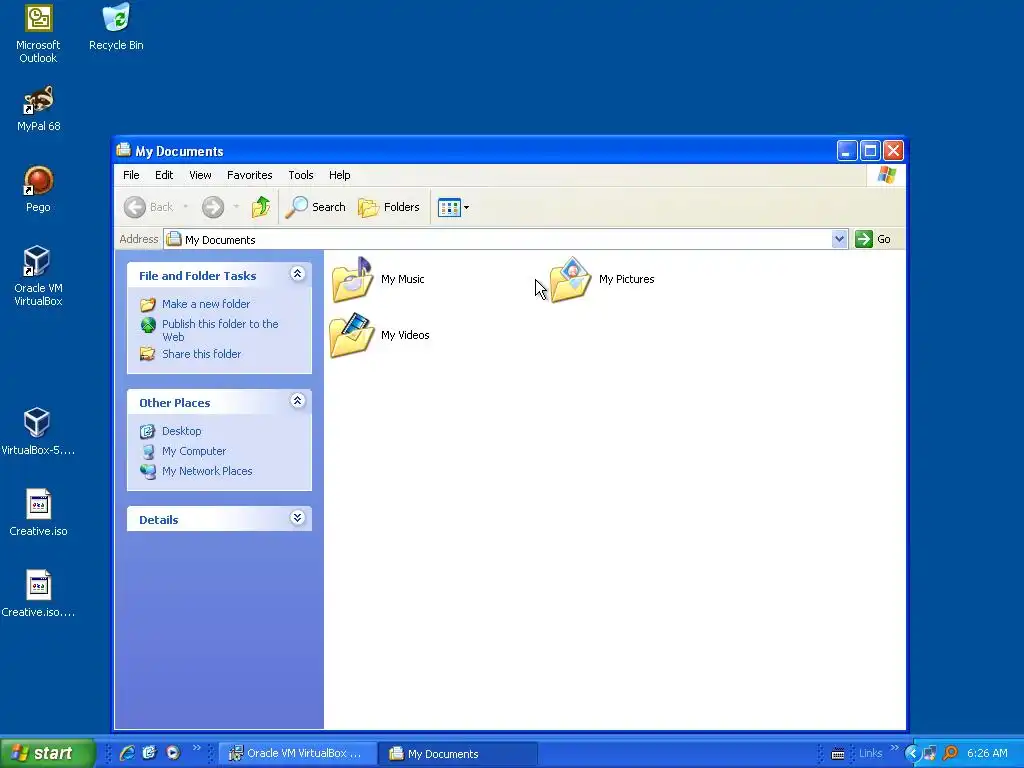Toggle the Folders pane
The height and width of the screenshot is (768, 1024).
(x=389, y=207)
